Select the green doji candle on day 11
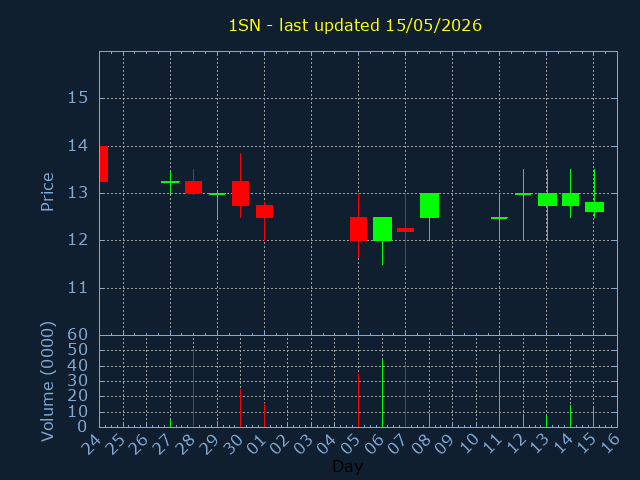The height and width of the screenshot is (480, 640). (x=500, y=218)
